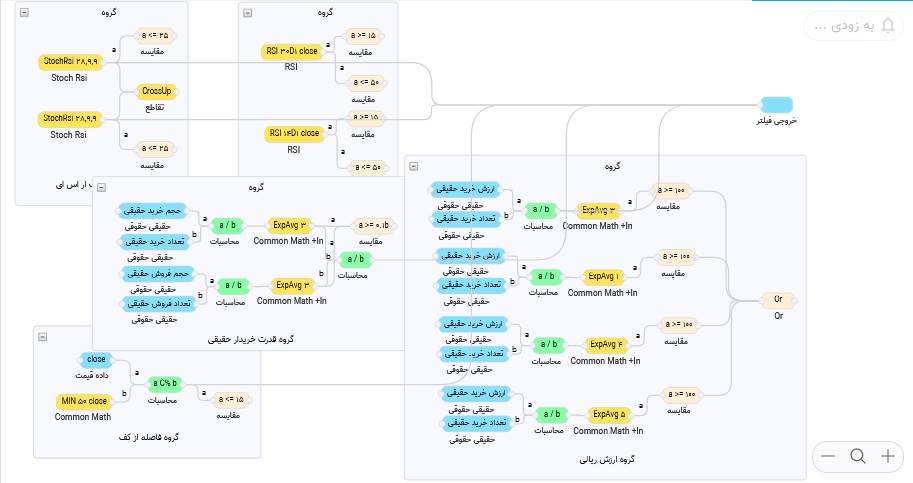
Task: Select the a >= ۱۰۰ node after ExpAvg ۴
Action: (x=678, y=325)
